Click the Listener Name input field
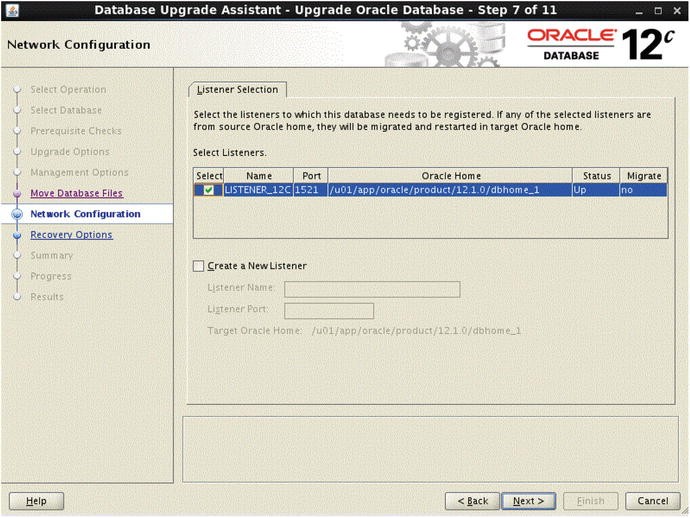The height and width of the screenshot is (518, 690). 372,289
